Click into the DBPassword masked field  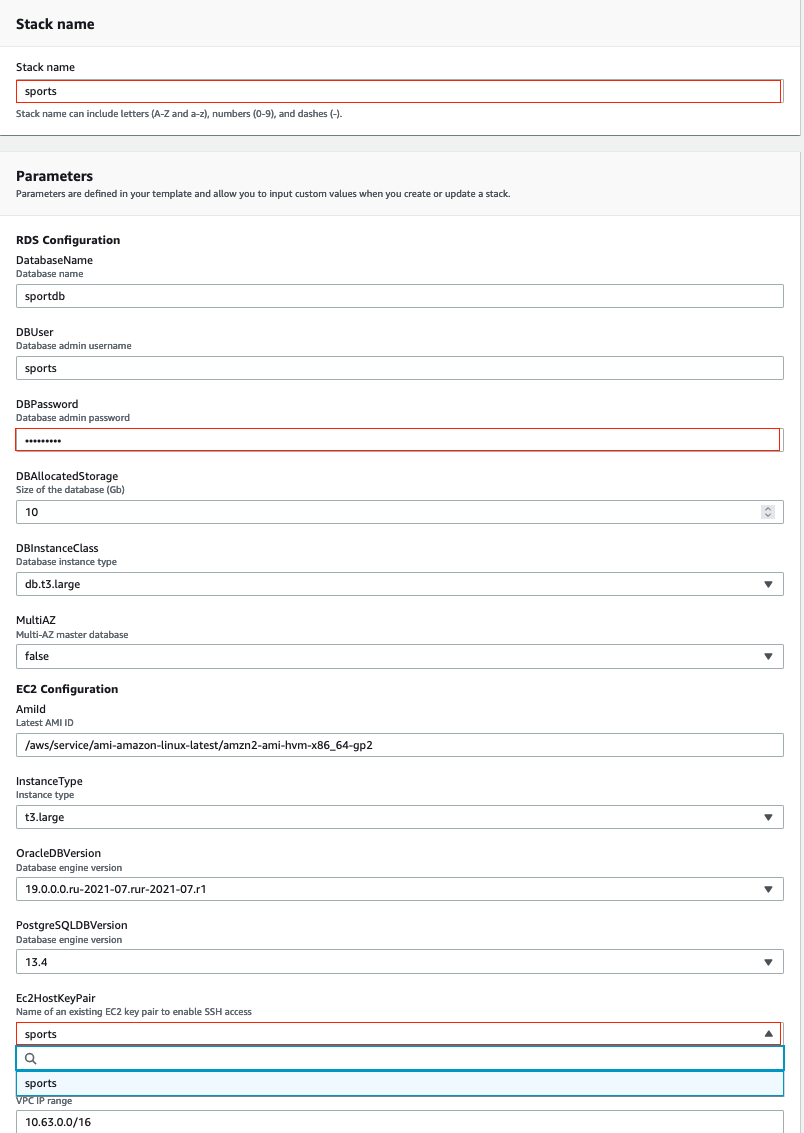coord(398,440)
